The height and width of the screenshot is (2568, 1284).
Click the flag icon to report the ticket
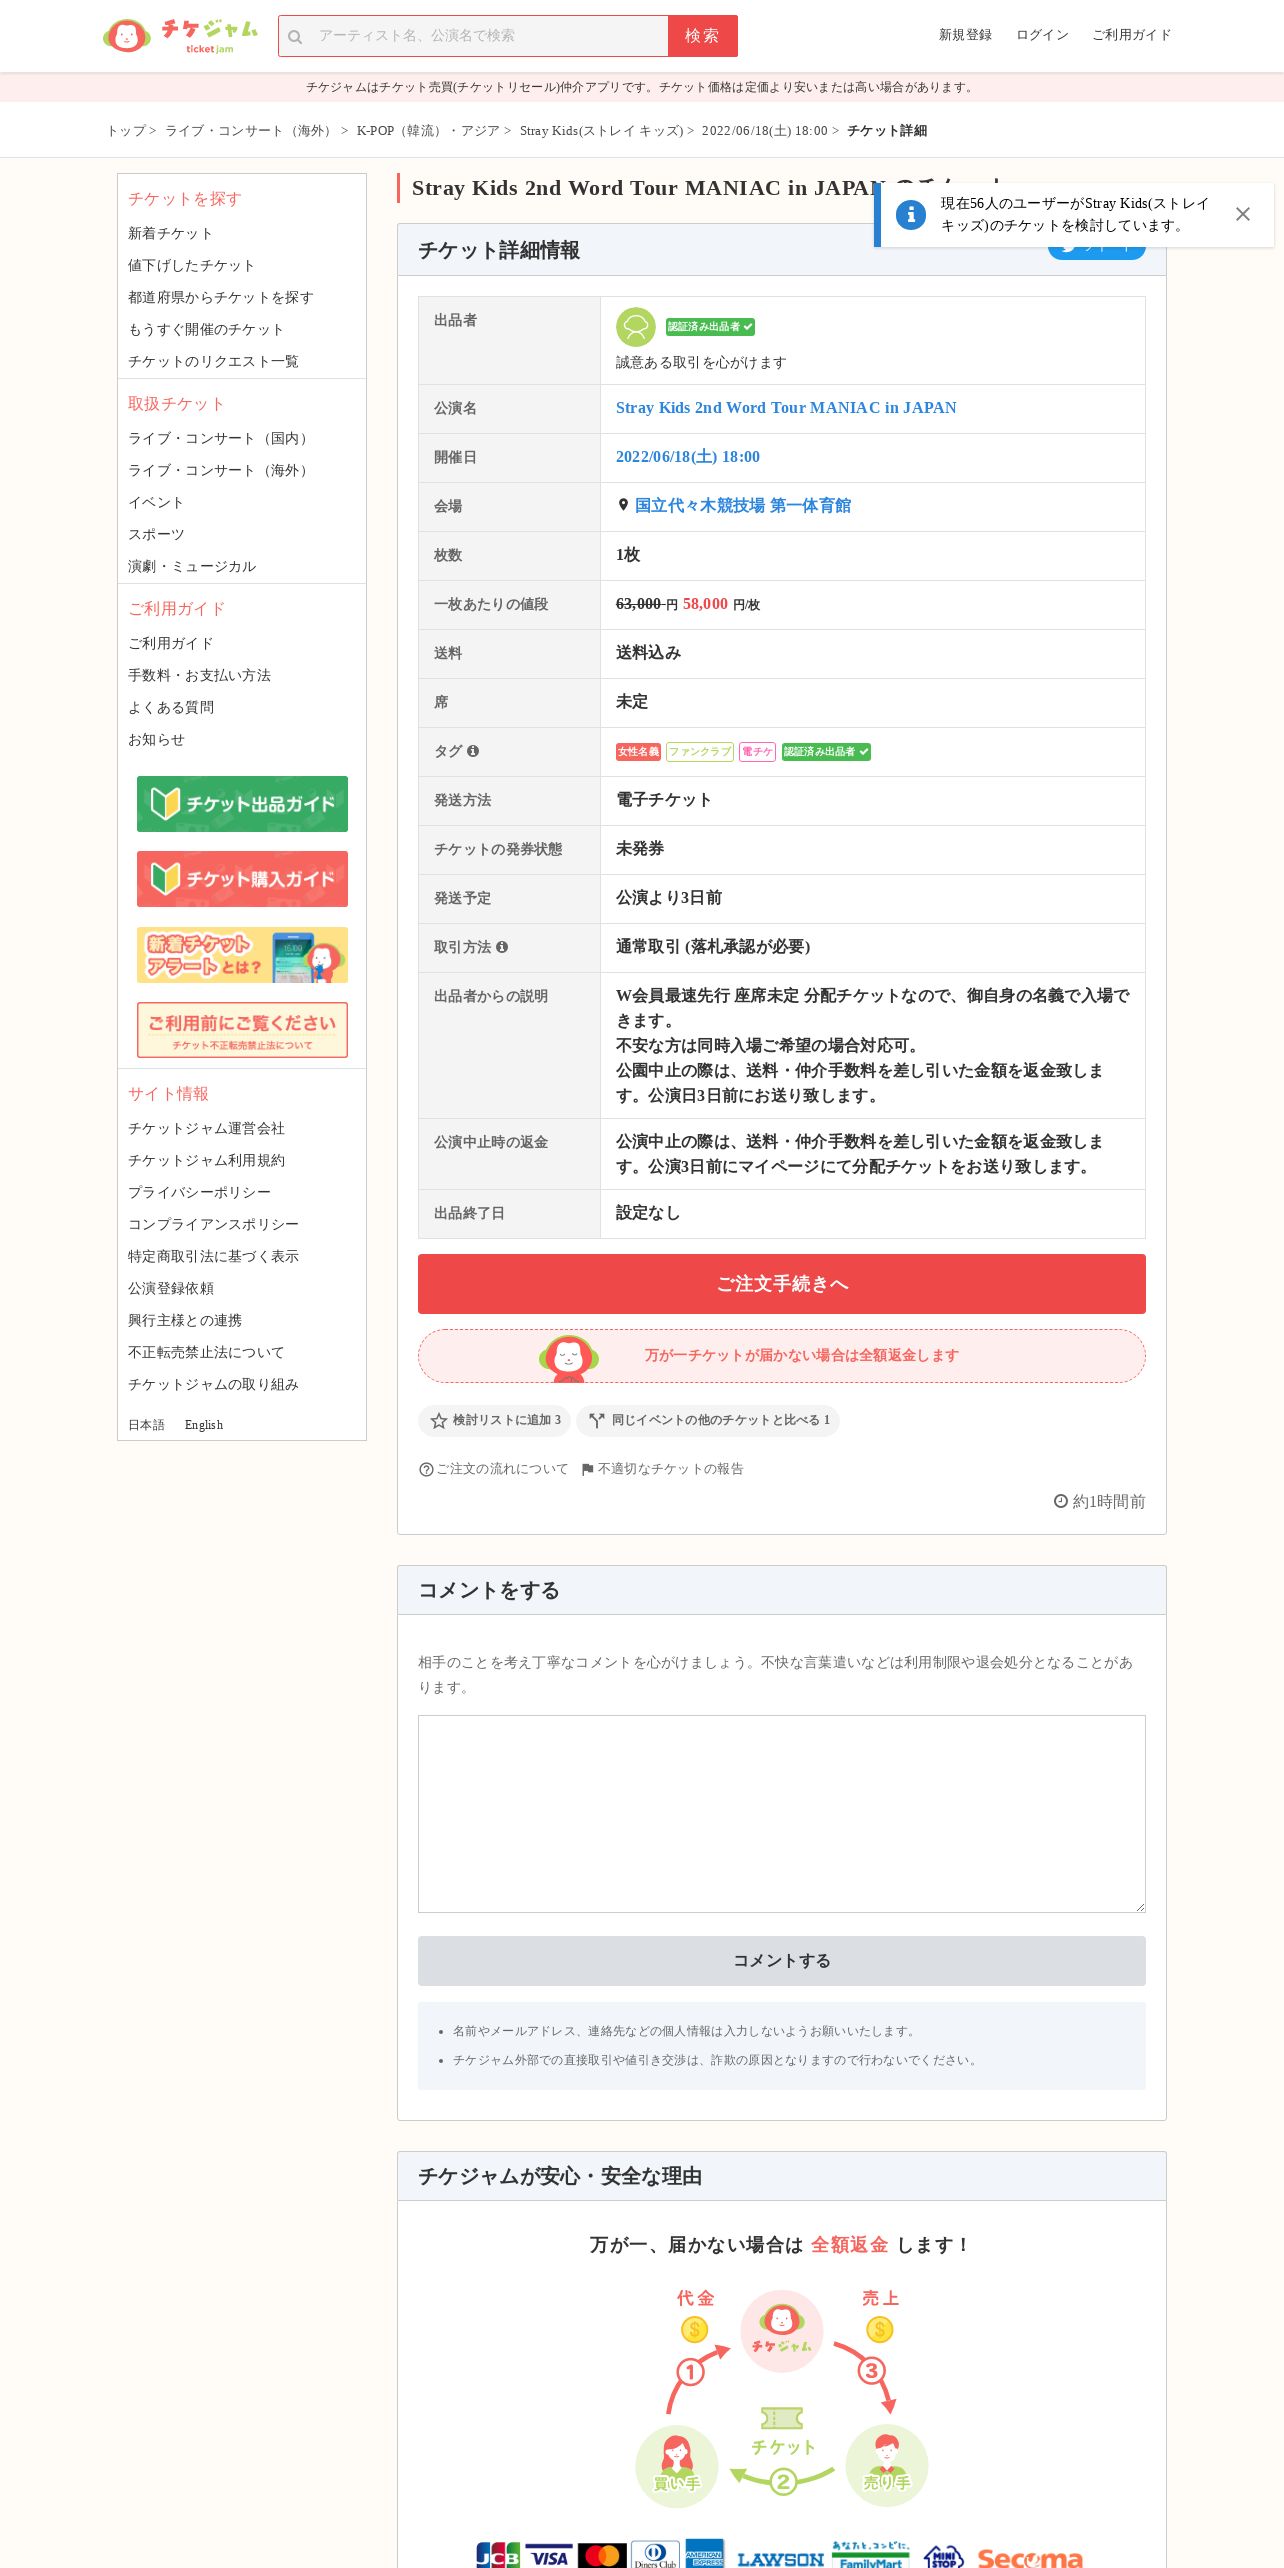click(588, 1469)
